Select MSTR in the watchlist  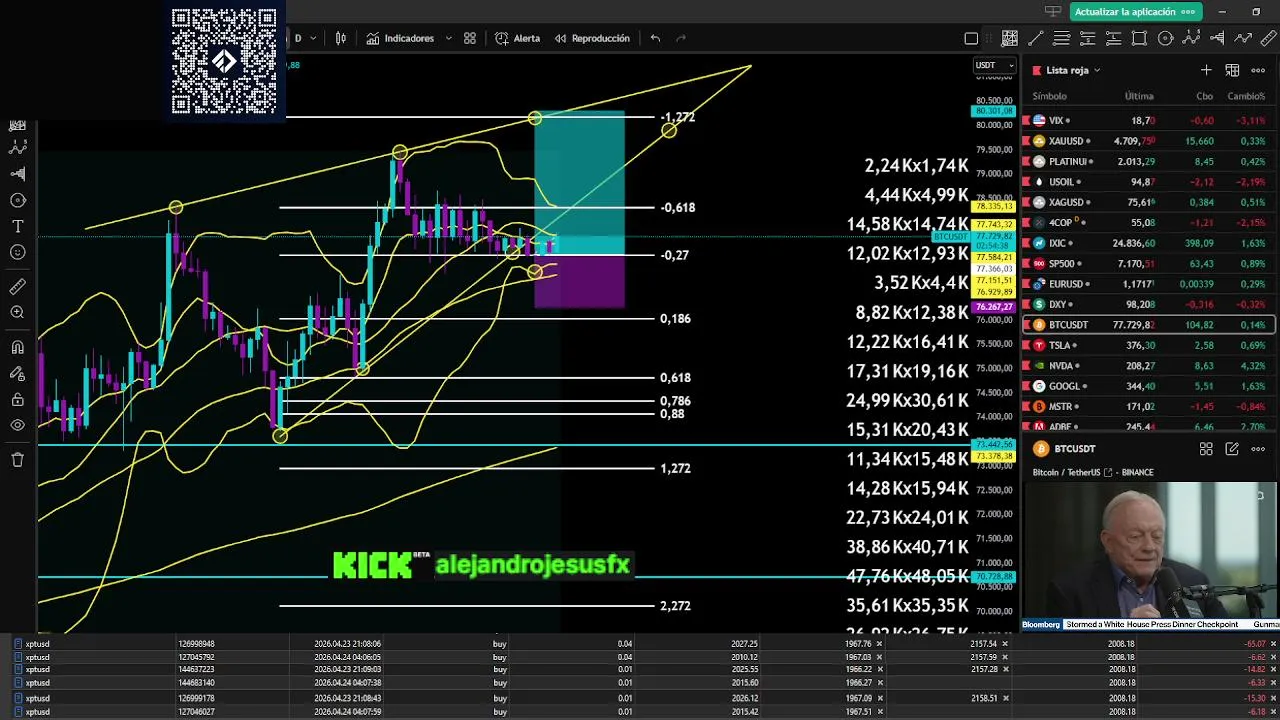coord(1149,407)
